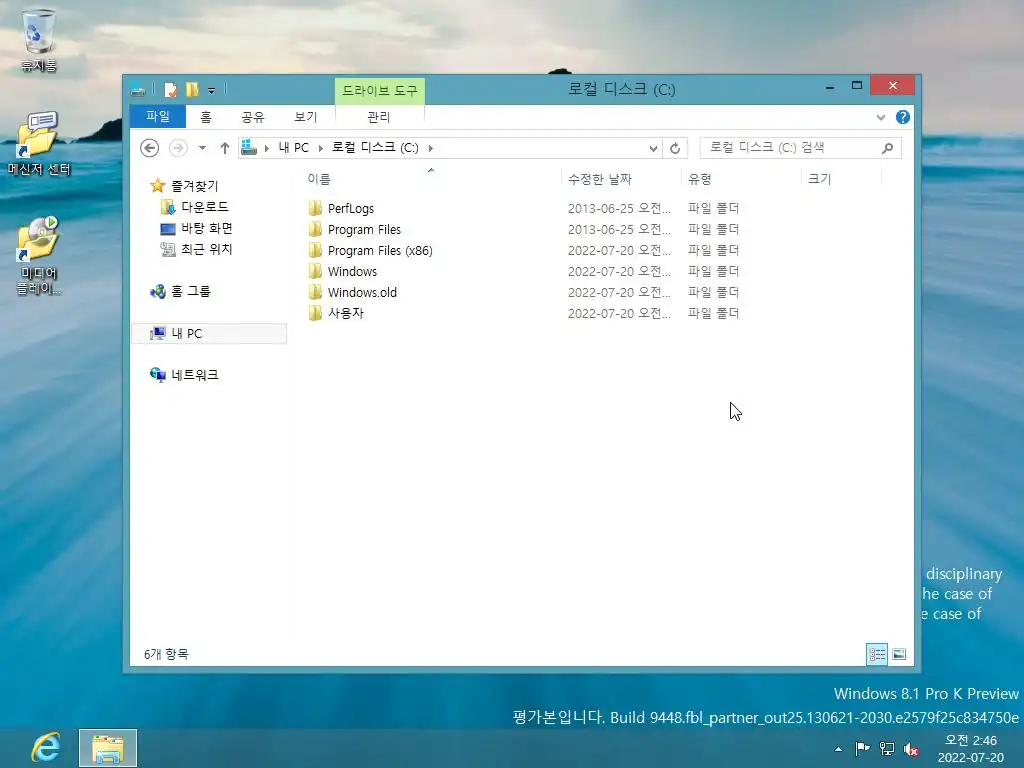
Task: Switch to the 공유 ribbon tab
Action: tap(253, 117)
